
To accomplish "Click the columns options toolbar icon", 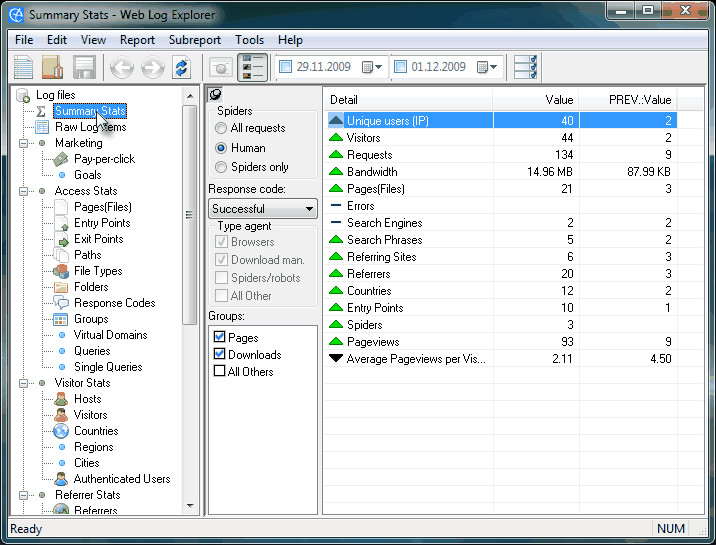I will click(525, 67).
